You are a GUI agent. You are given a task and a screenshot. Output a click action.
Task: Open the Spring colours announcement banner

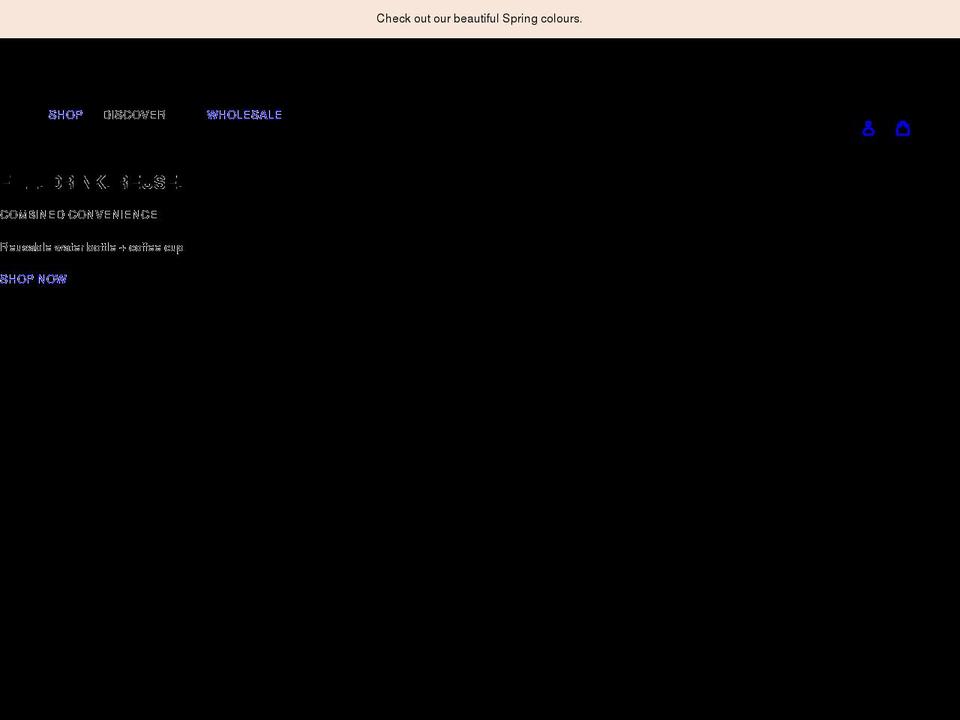tap(479, 18)
